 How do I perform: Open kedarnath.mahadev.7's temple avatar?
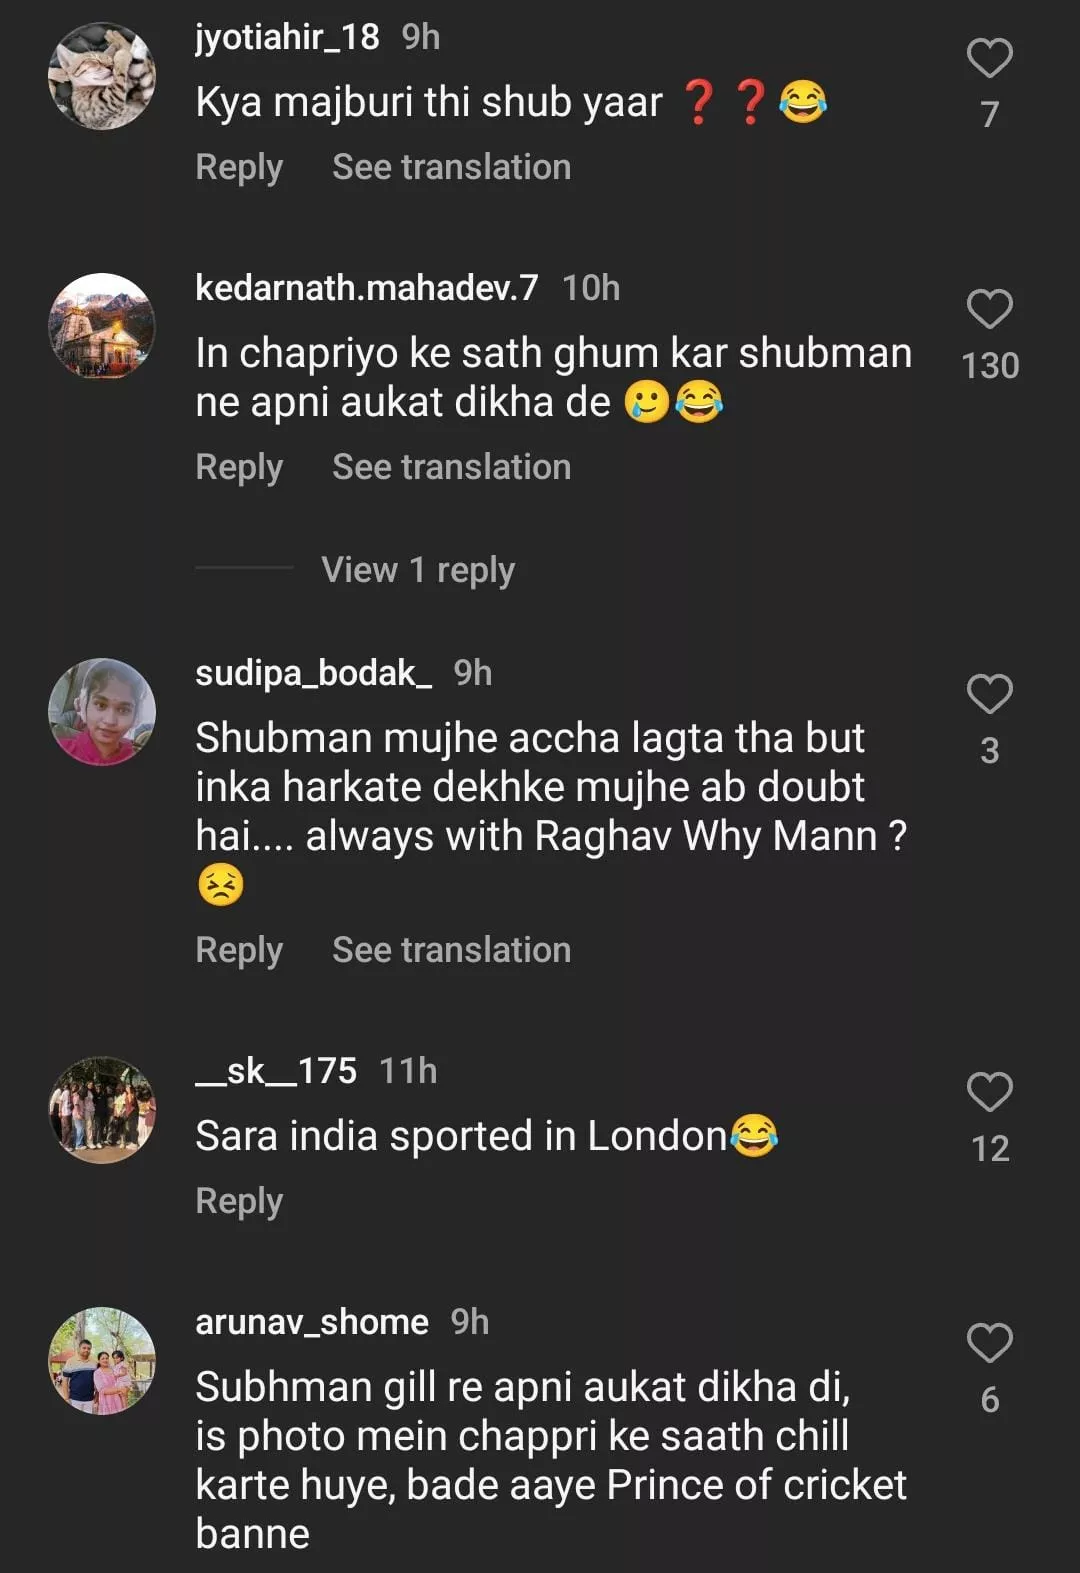[102, 326]
